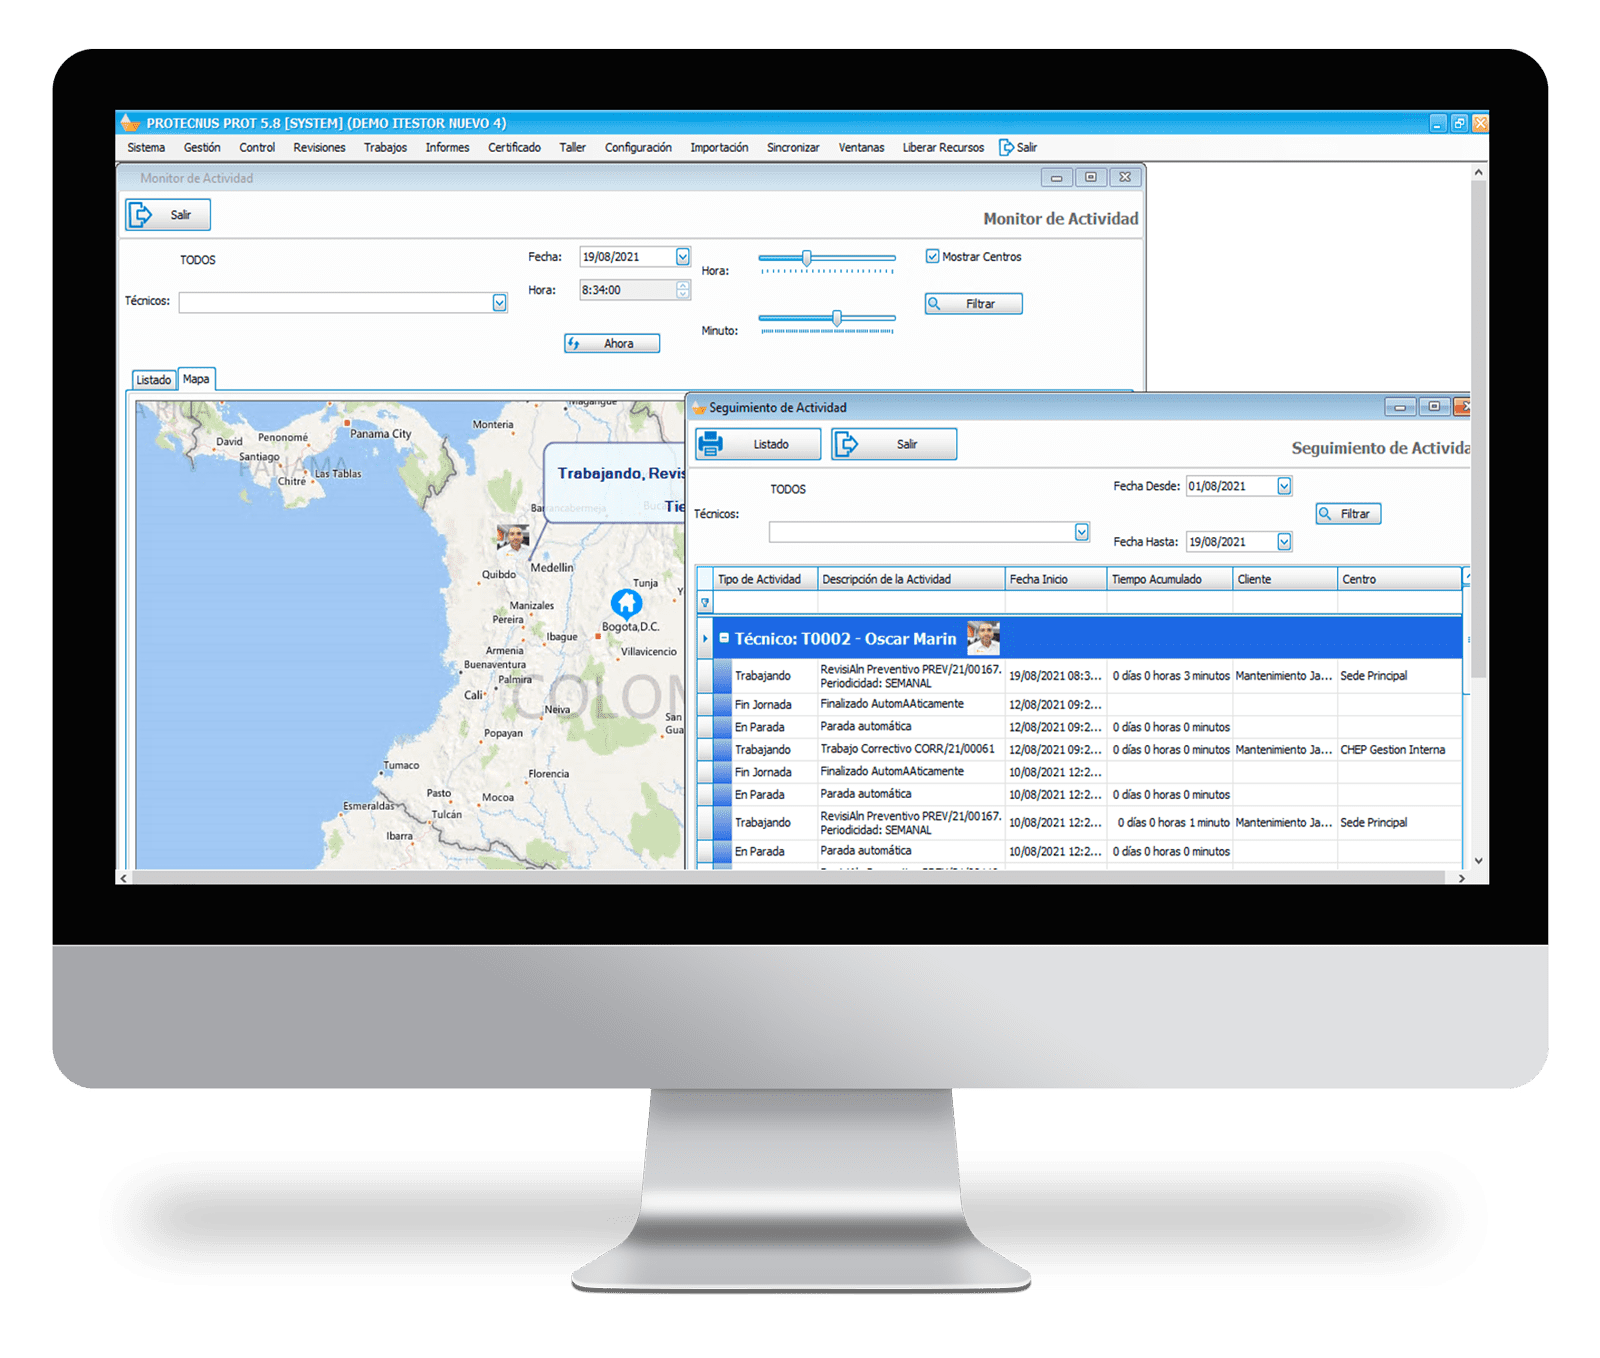
Task: Minimize the Monitor de Actividad window
Action: coord(1056,178)
